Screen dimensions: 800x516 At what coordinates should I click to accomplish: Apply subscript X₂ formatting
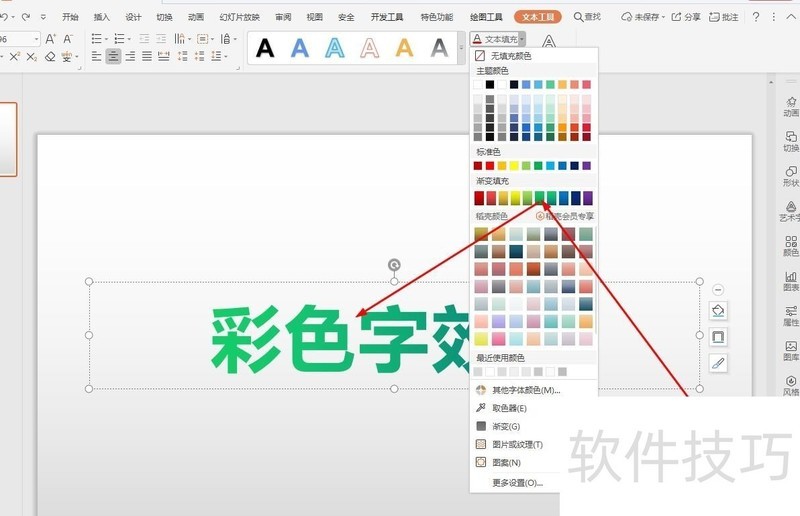pos(32,56)
